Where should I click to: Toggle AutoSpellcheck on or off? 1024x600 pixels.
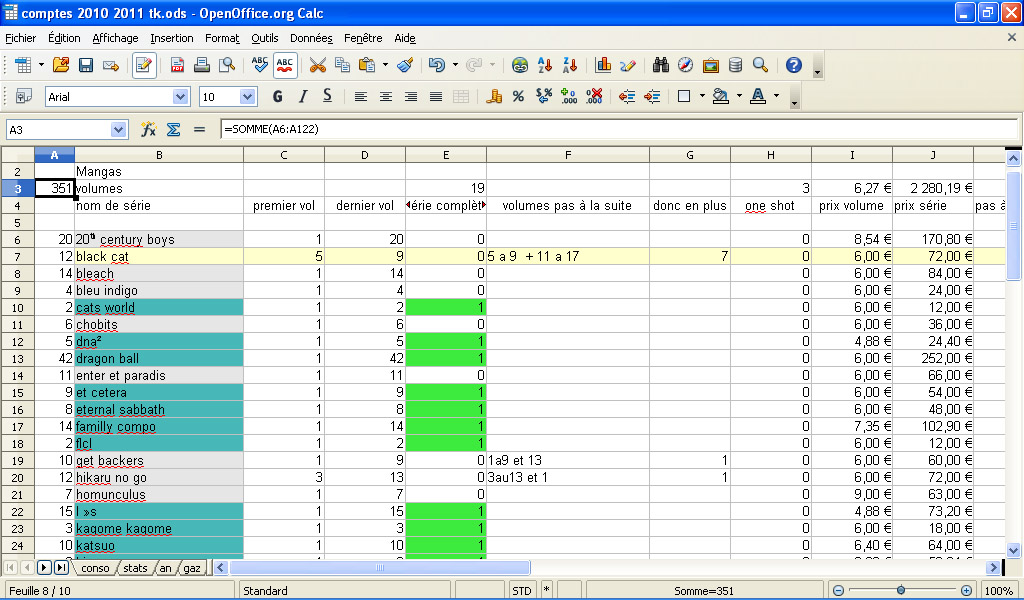coord(285,66)
